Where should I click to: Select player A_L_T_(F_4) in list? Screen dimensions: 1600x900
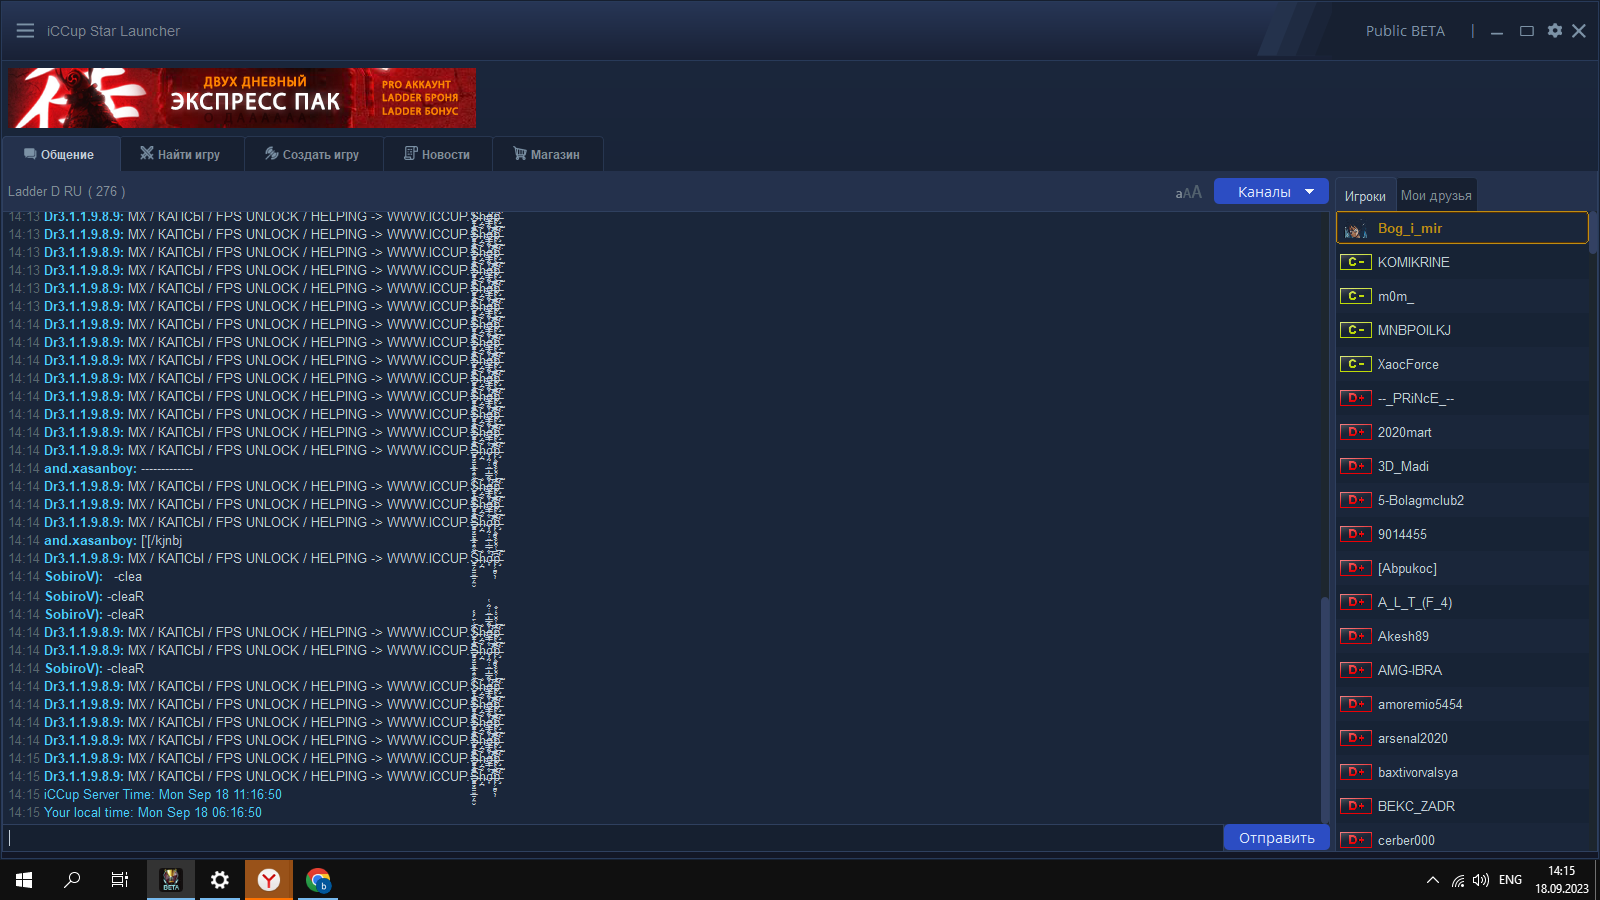(x=1462, y=602)
